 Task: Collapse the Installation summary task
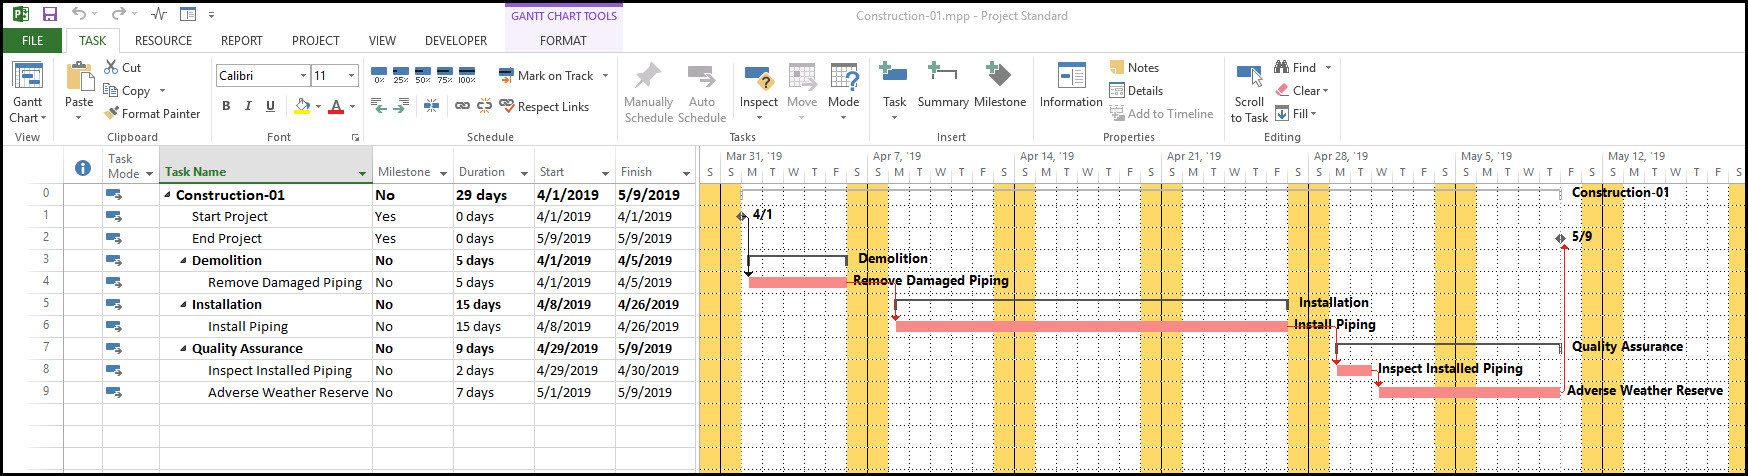click(x=183, y=305)
